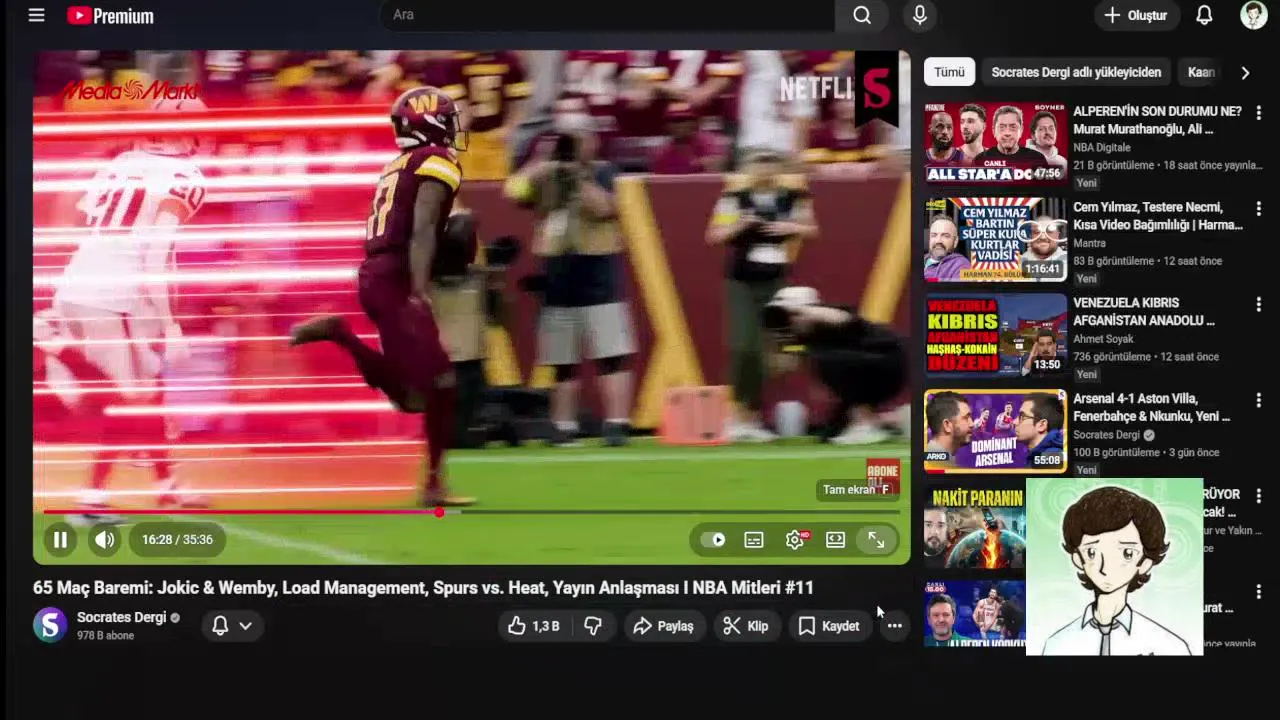Open the Socrates Dergi channel name link
The width and height of the screenshot is (1280, 720).
coord(121,617)
